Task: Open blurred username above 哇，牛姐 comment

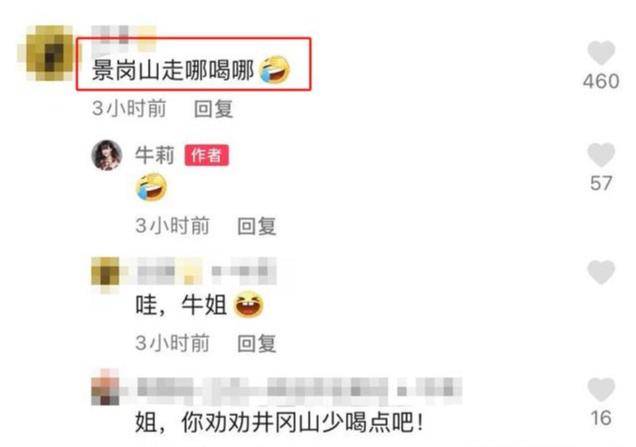Action: tap(206, 271)
